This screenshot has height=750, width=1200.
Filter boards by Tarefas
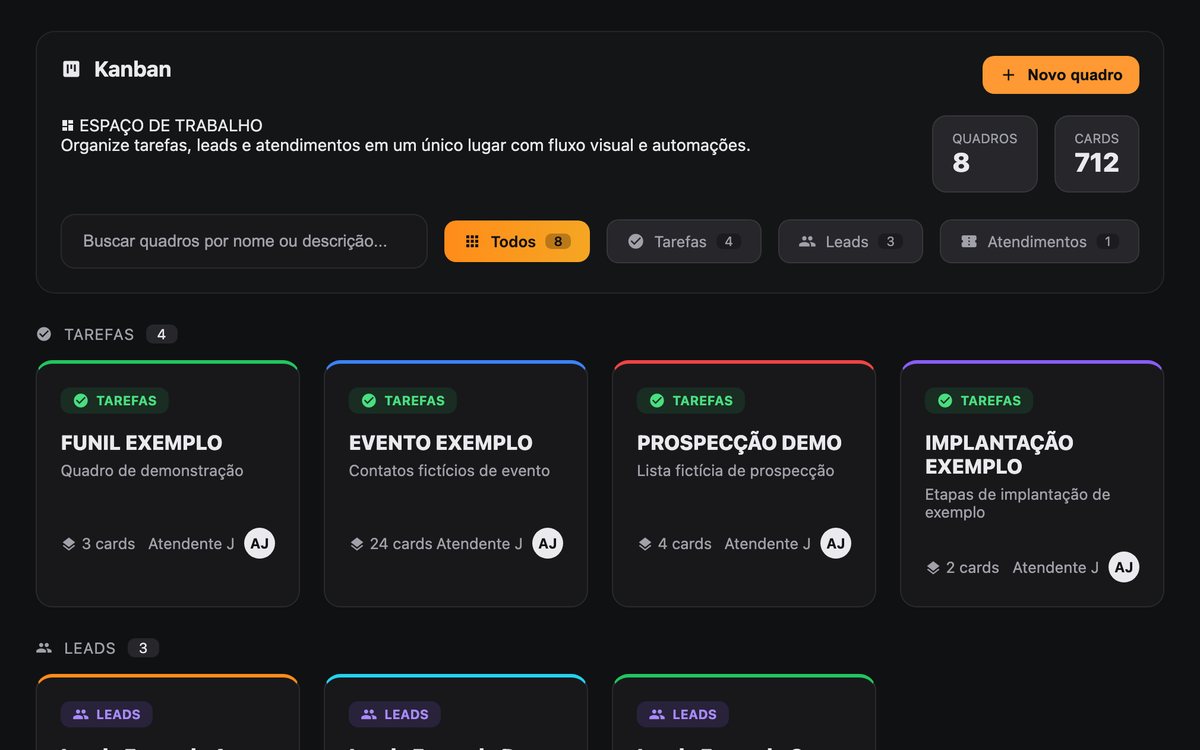click(684, 241)
